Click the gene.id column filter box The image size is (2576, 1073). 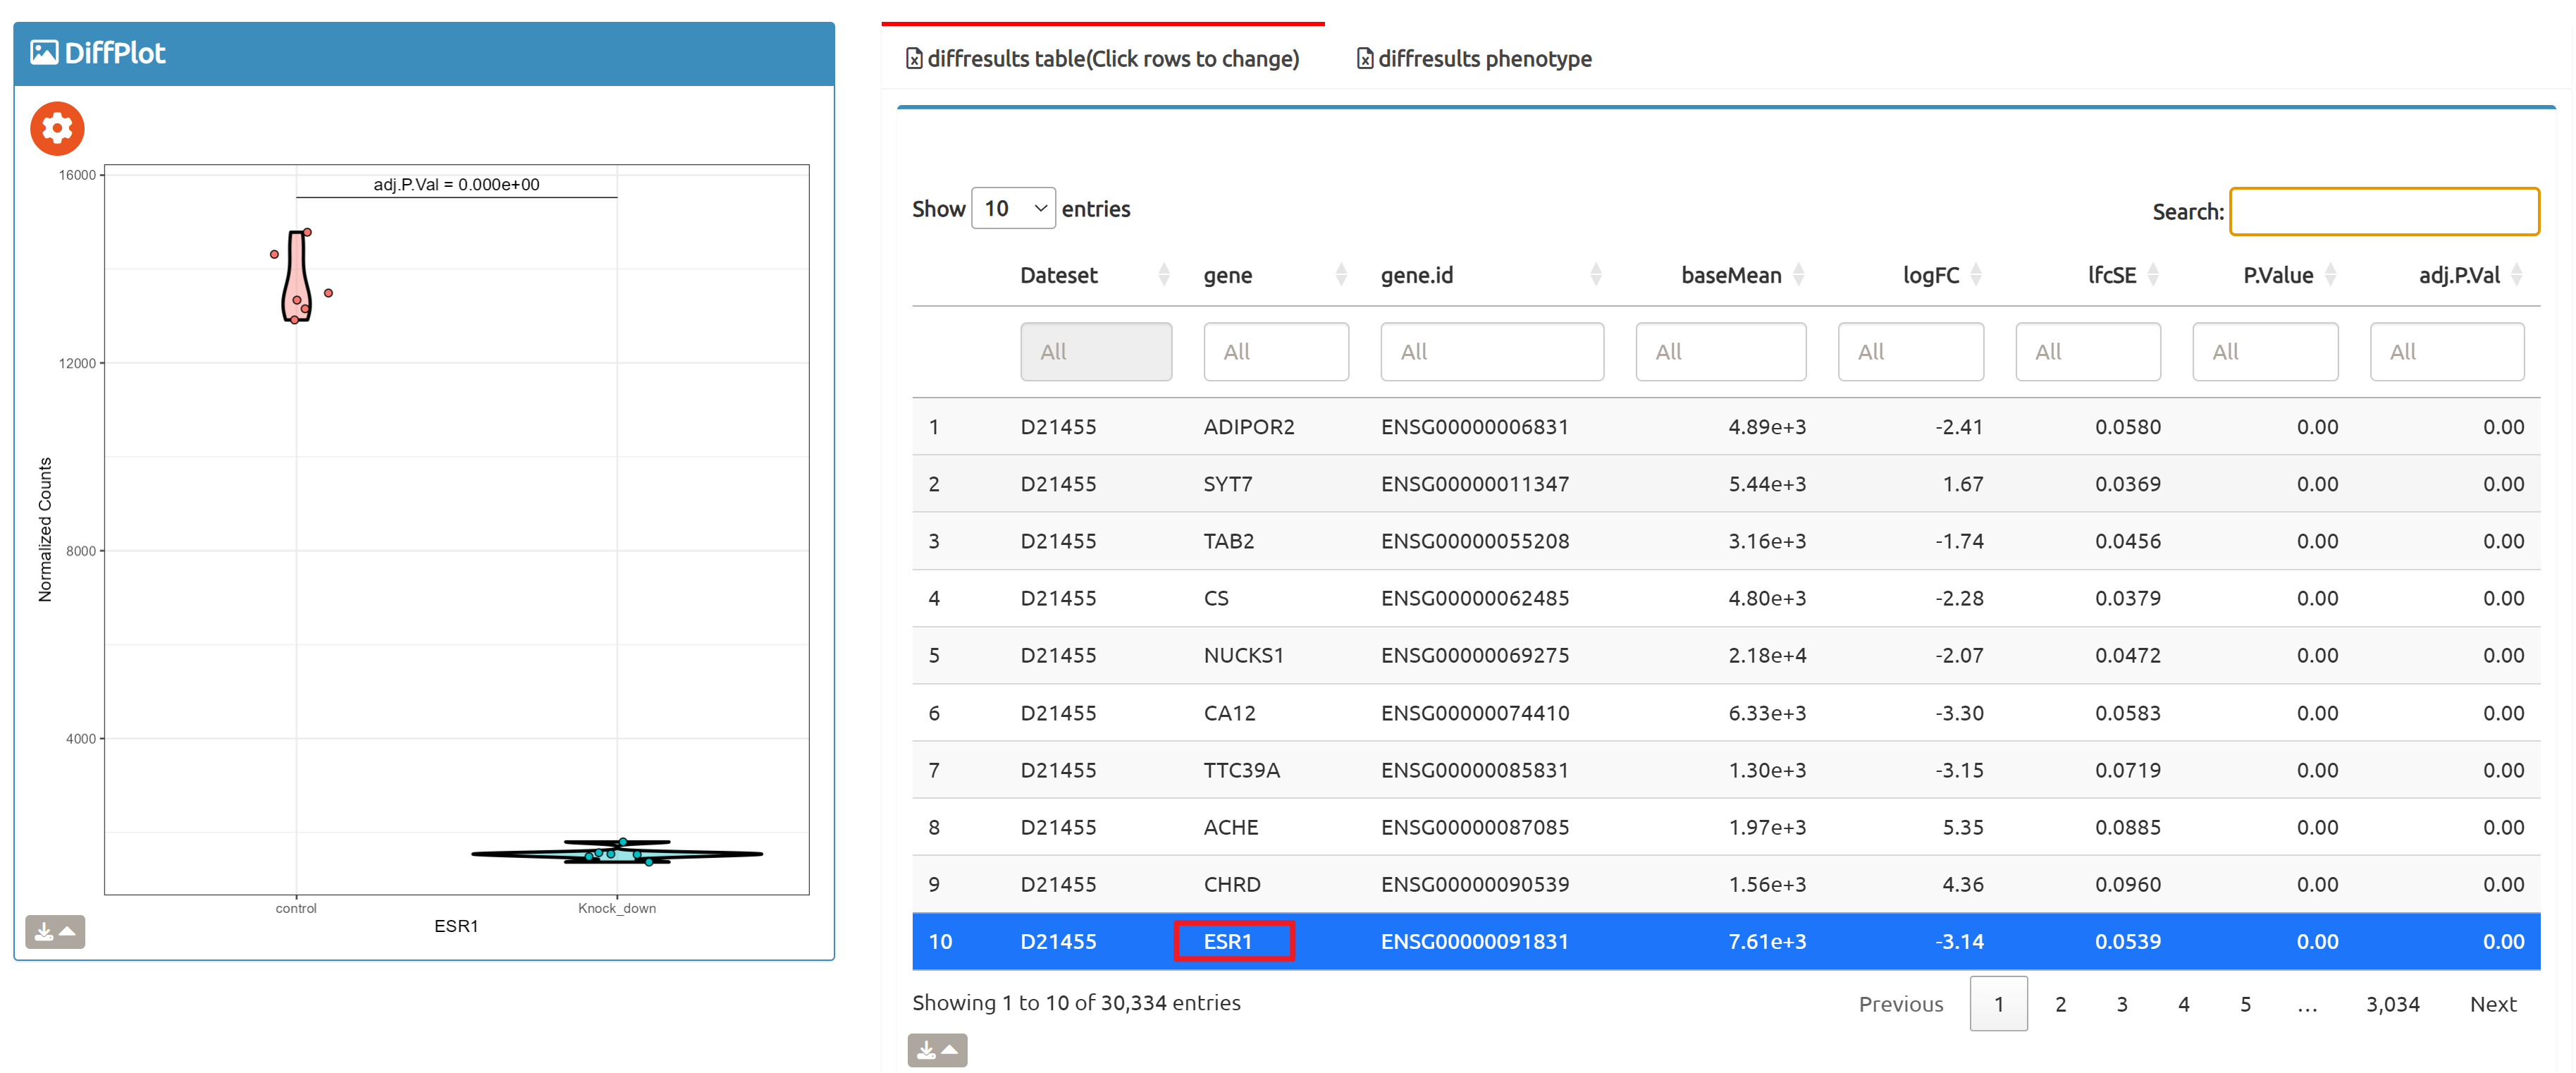click(1492, 351)
